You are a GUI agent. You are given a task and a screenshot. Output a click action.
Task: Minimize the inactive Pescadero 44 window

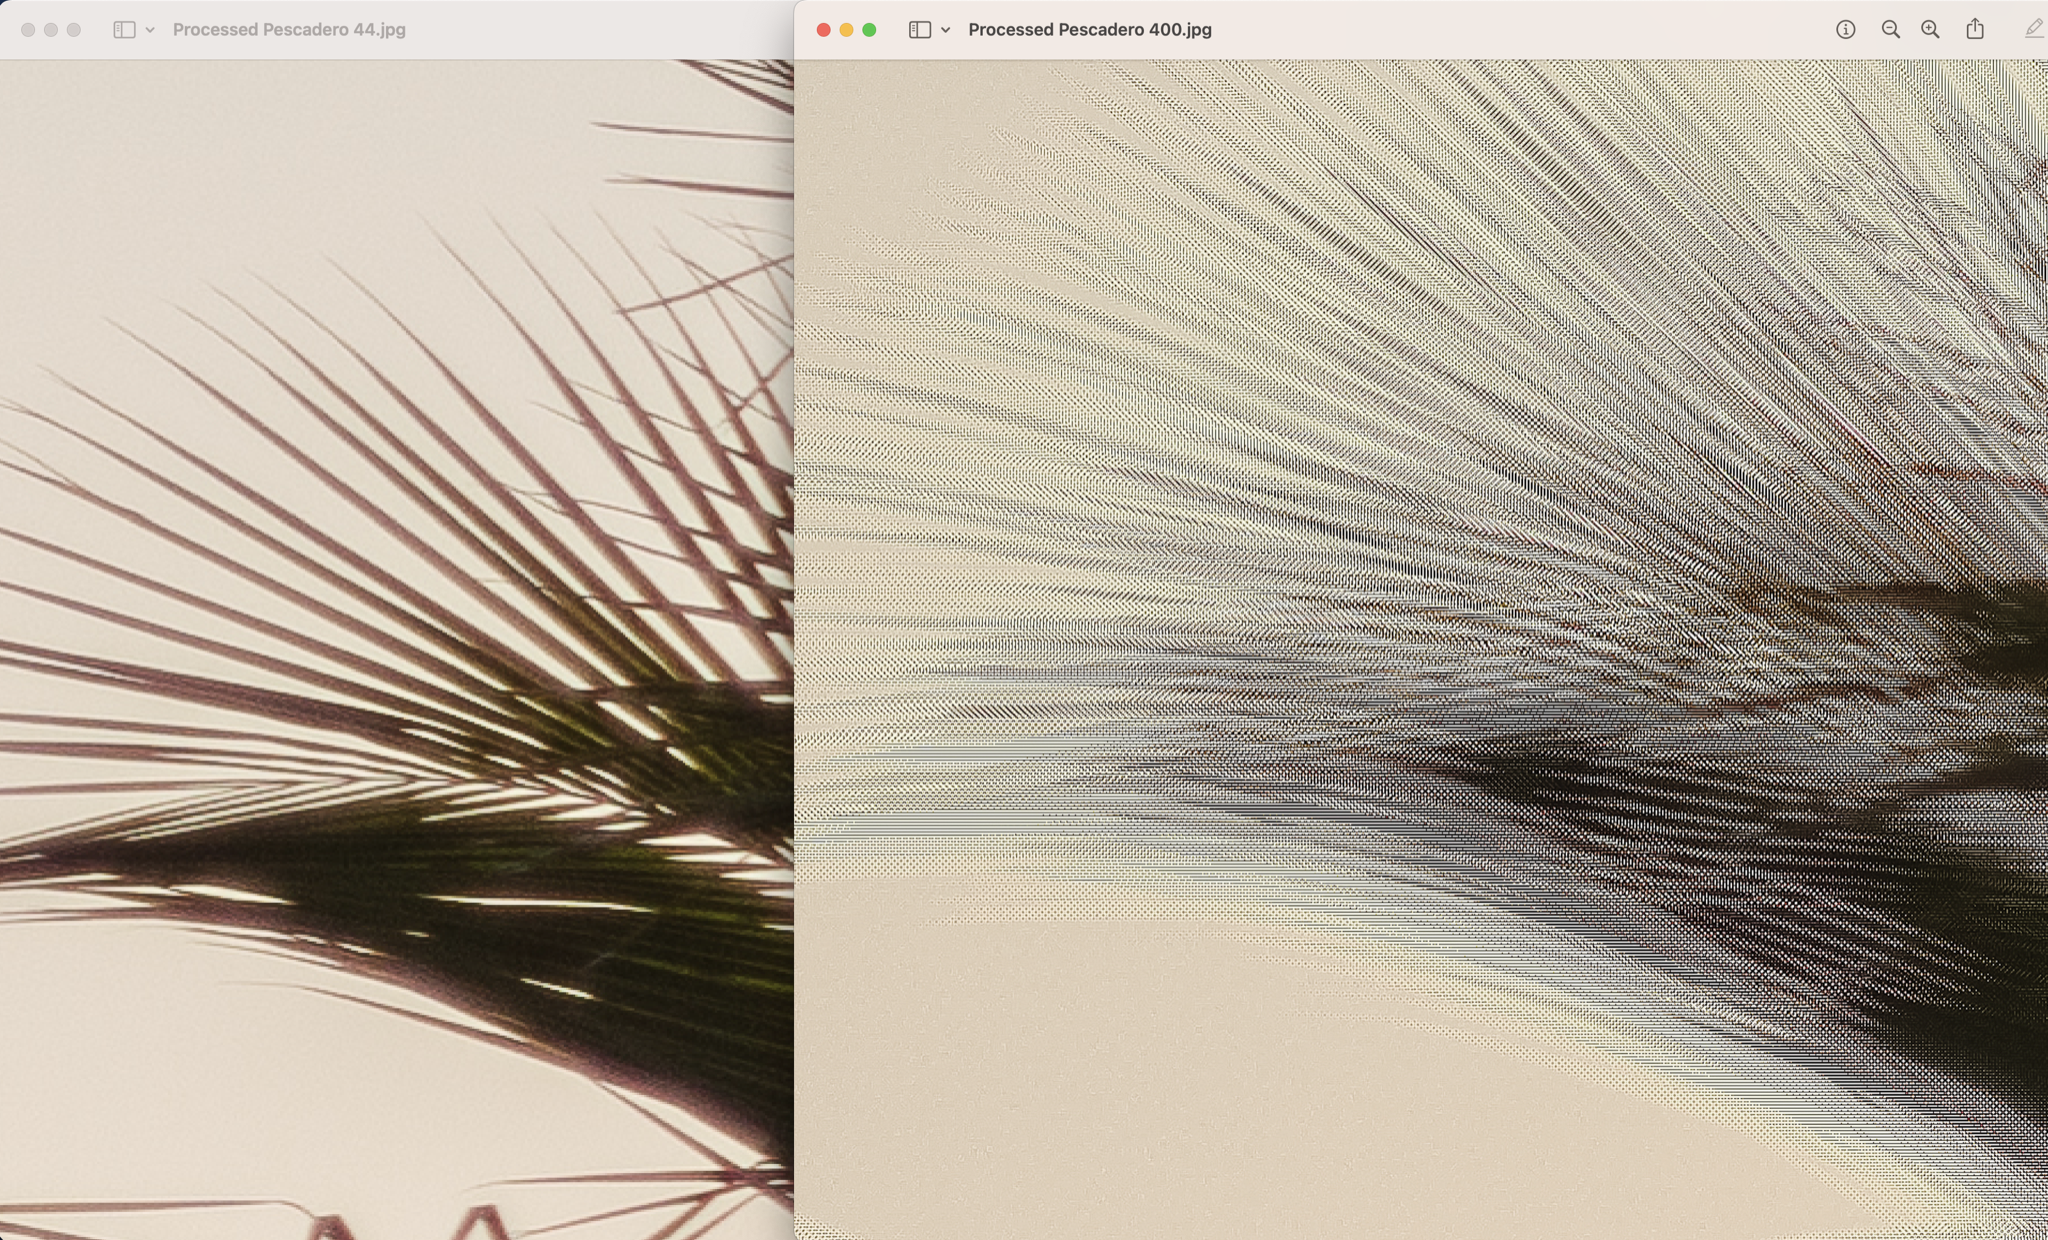pyautogui.click(x=51, y=30)
